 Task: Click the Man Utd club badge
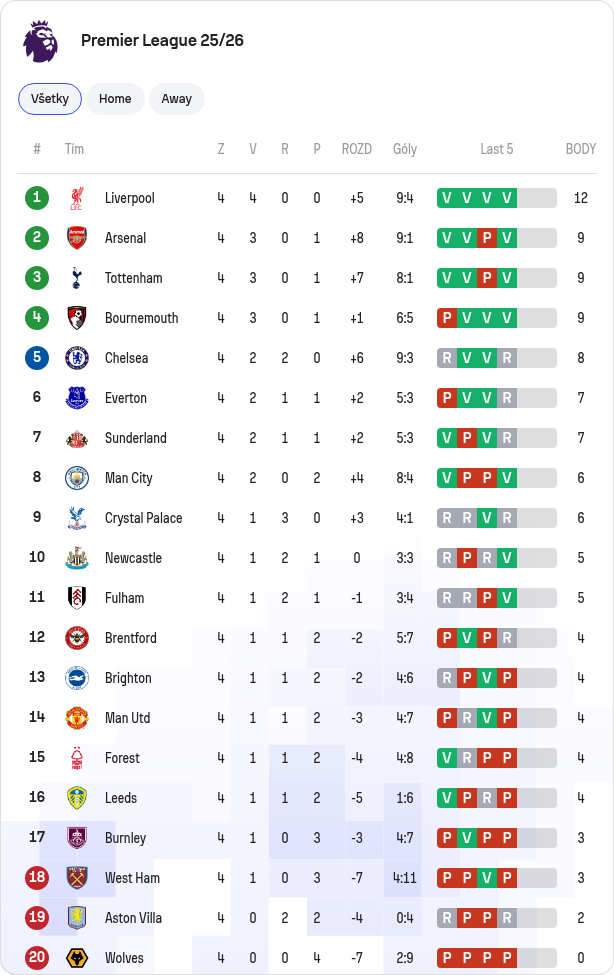coord(77,718)
